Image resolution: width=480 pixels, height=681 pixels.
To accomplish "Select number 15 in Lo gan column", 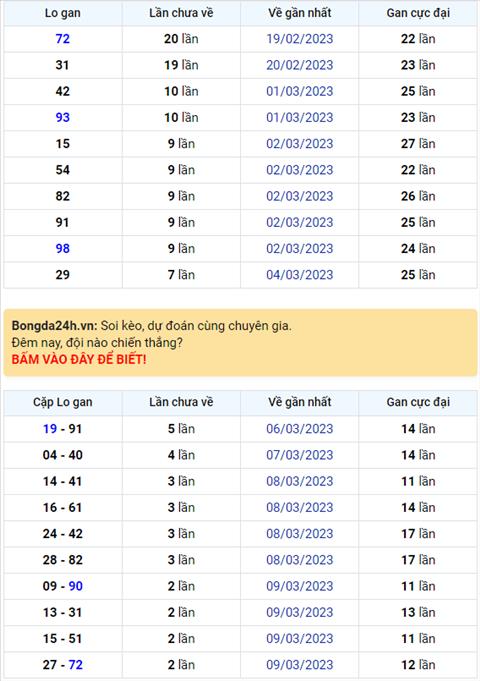I will [63, 144].
